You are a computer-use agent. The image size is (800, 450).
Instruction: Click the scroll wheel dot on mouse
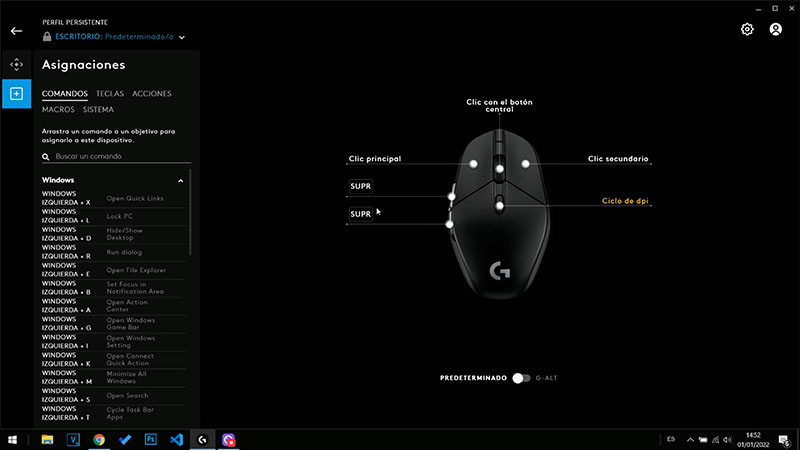tap(499, 169)
